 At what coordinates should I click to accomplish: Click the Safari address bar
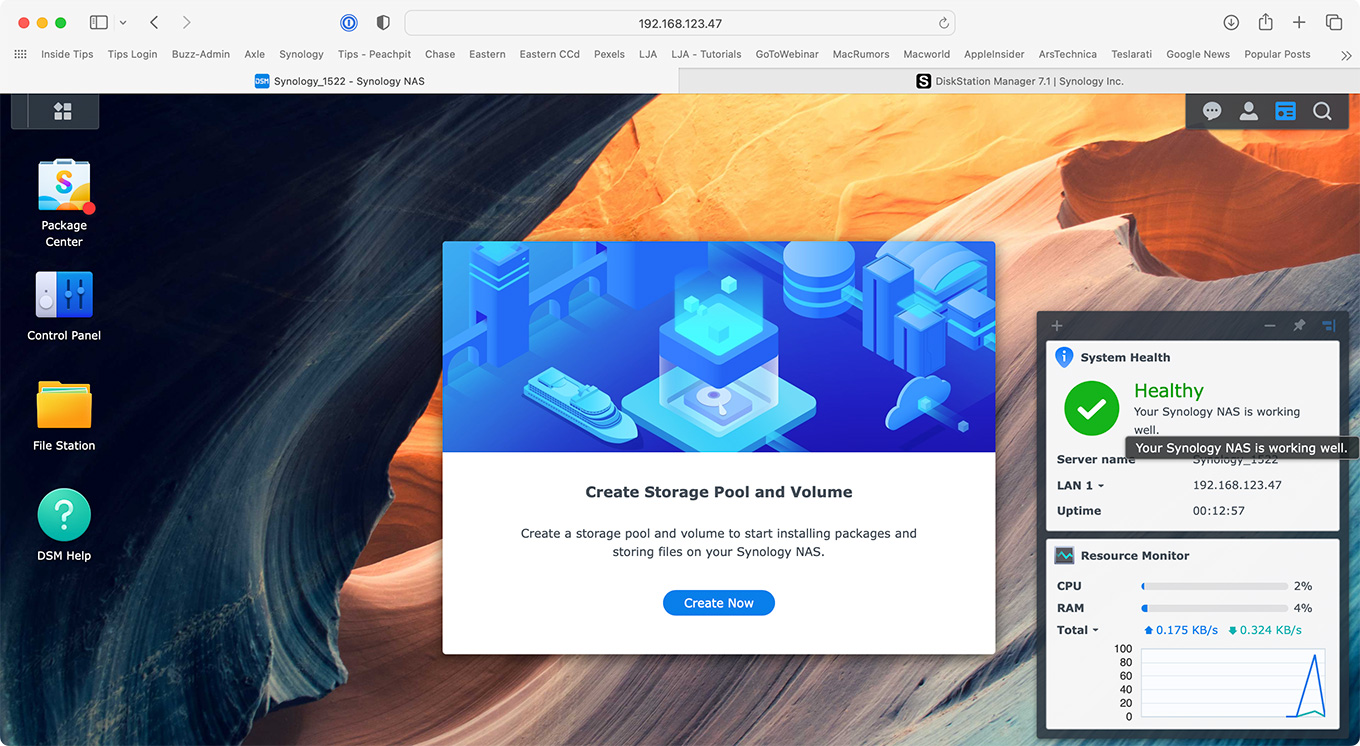679,23
